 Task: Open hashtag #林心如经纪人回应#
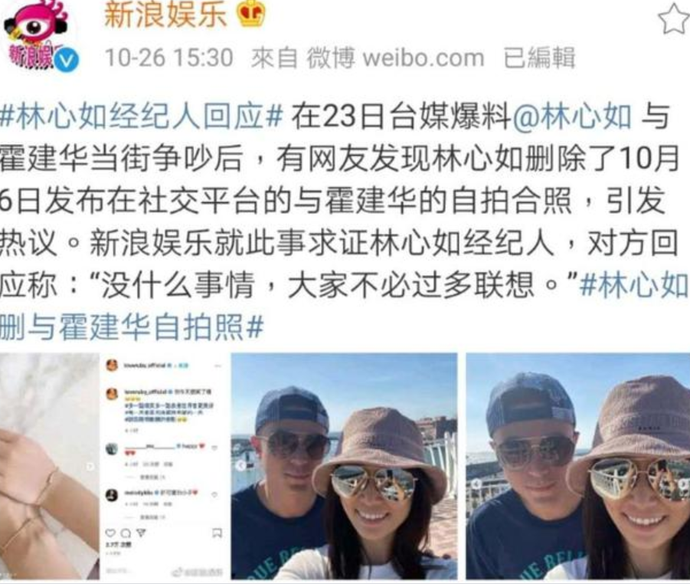pyautogui.click(x=141, y=117)
